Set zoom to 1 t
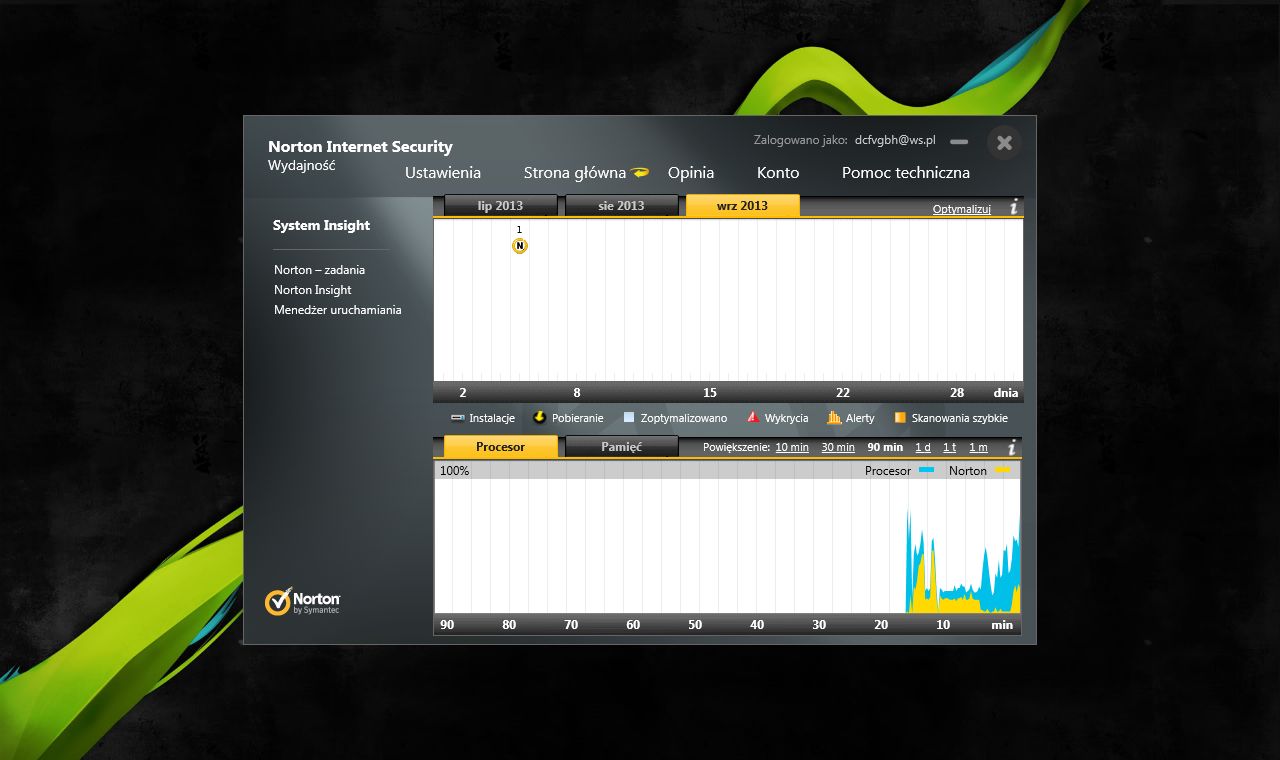1280x760 pixels. tap(949, 447)
